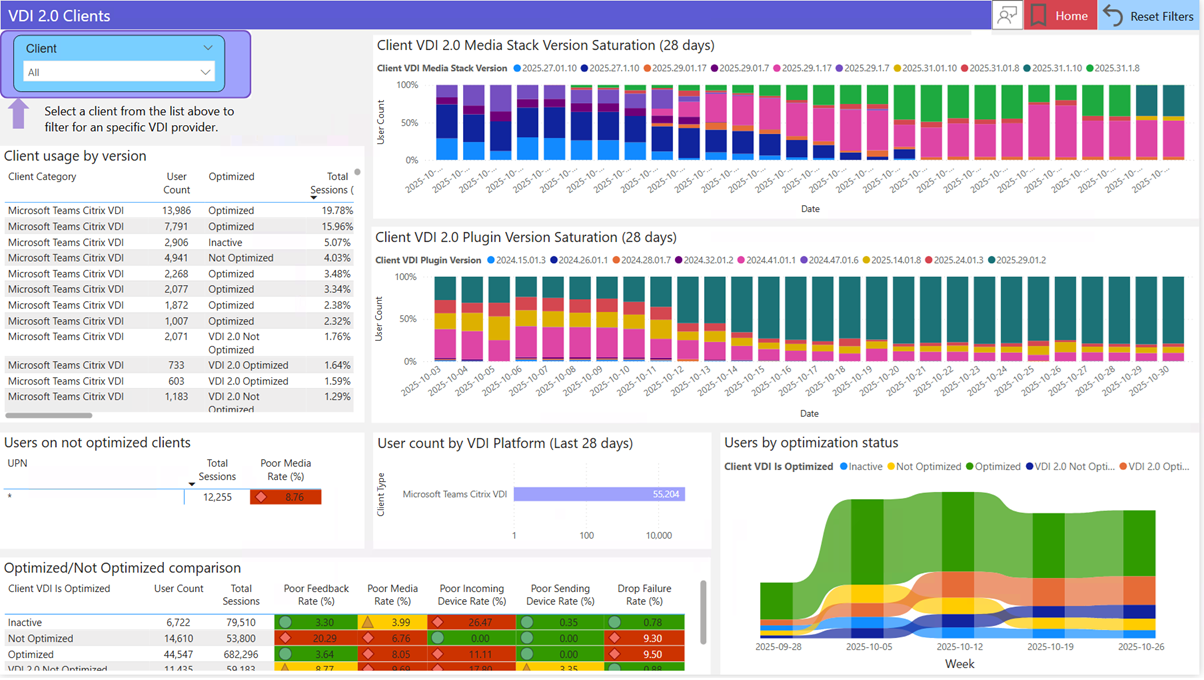Screen dimensions: 1204x680
Task: Open the 'All' client selection dropdown
Action: (119, 72)
